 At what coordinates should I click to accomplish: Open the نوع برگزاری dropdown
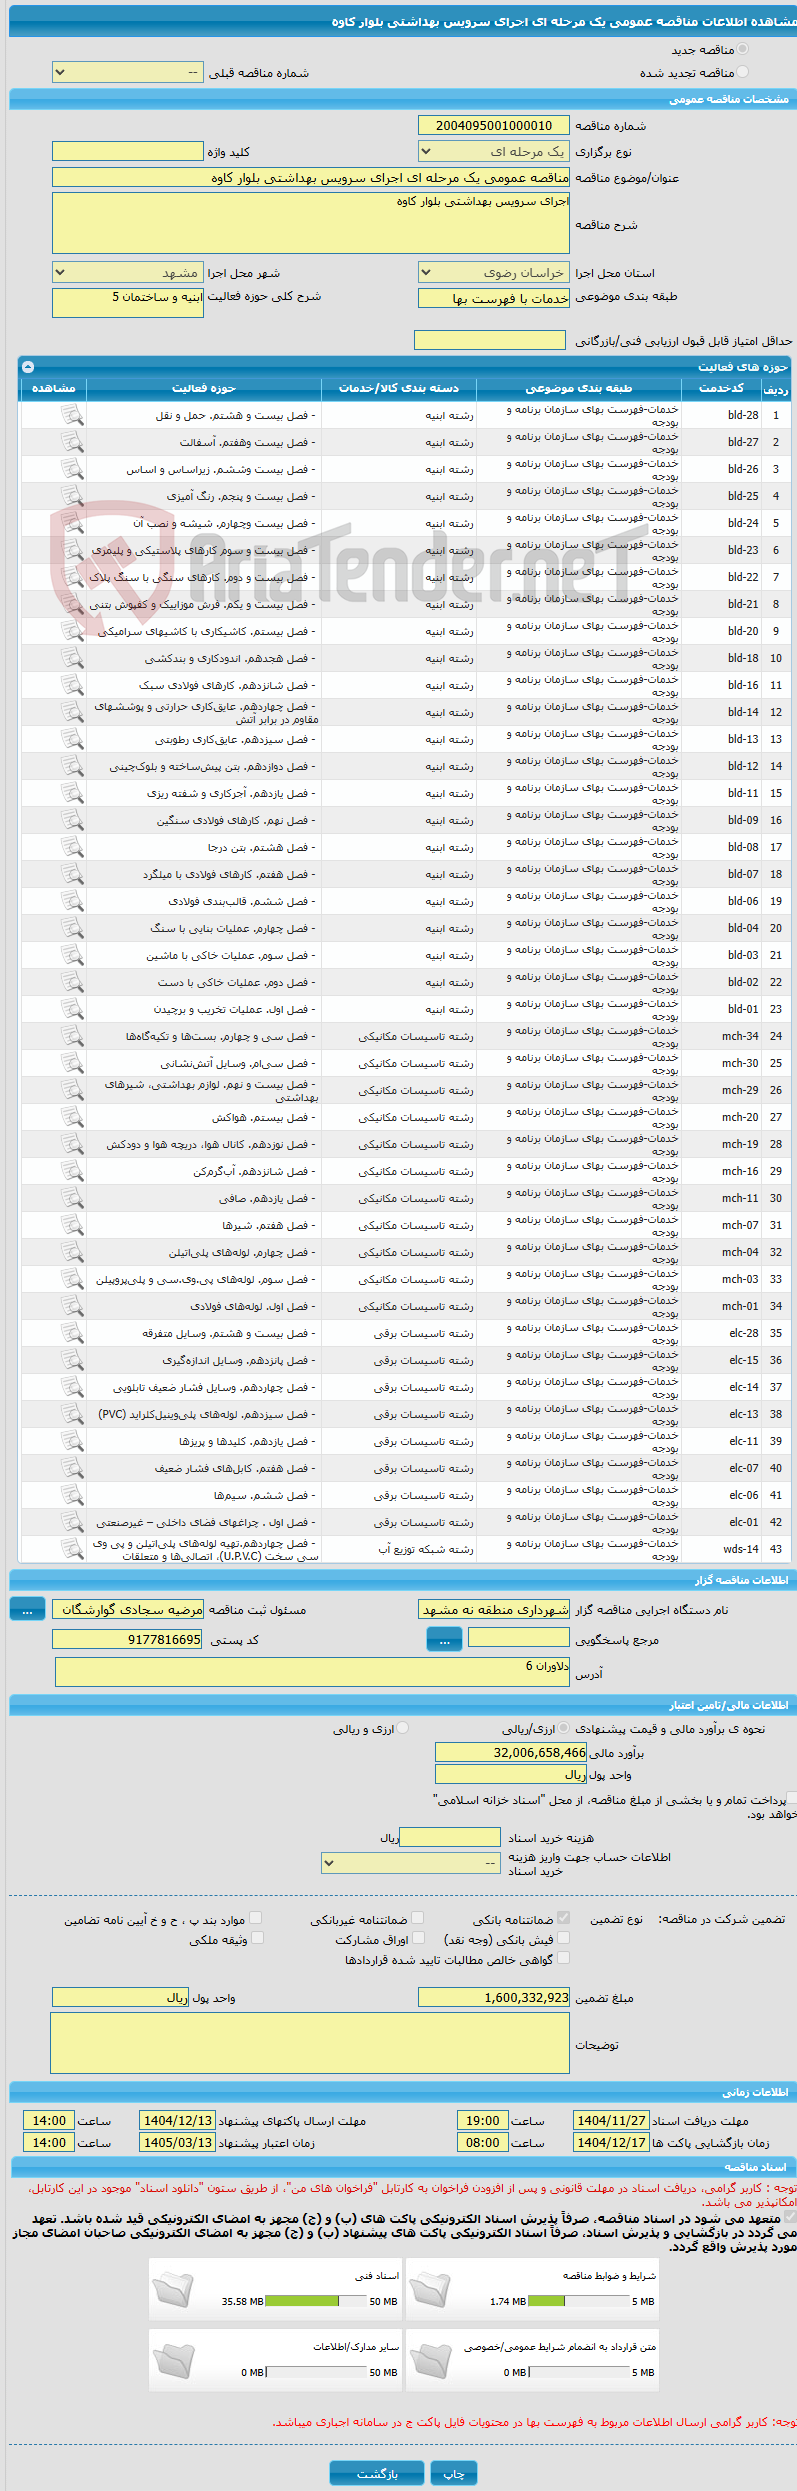point(494,152)
